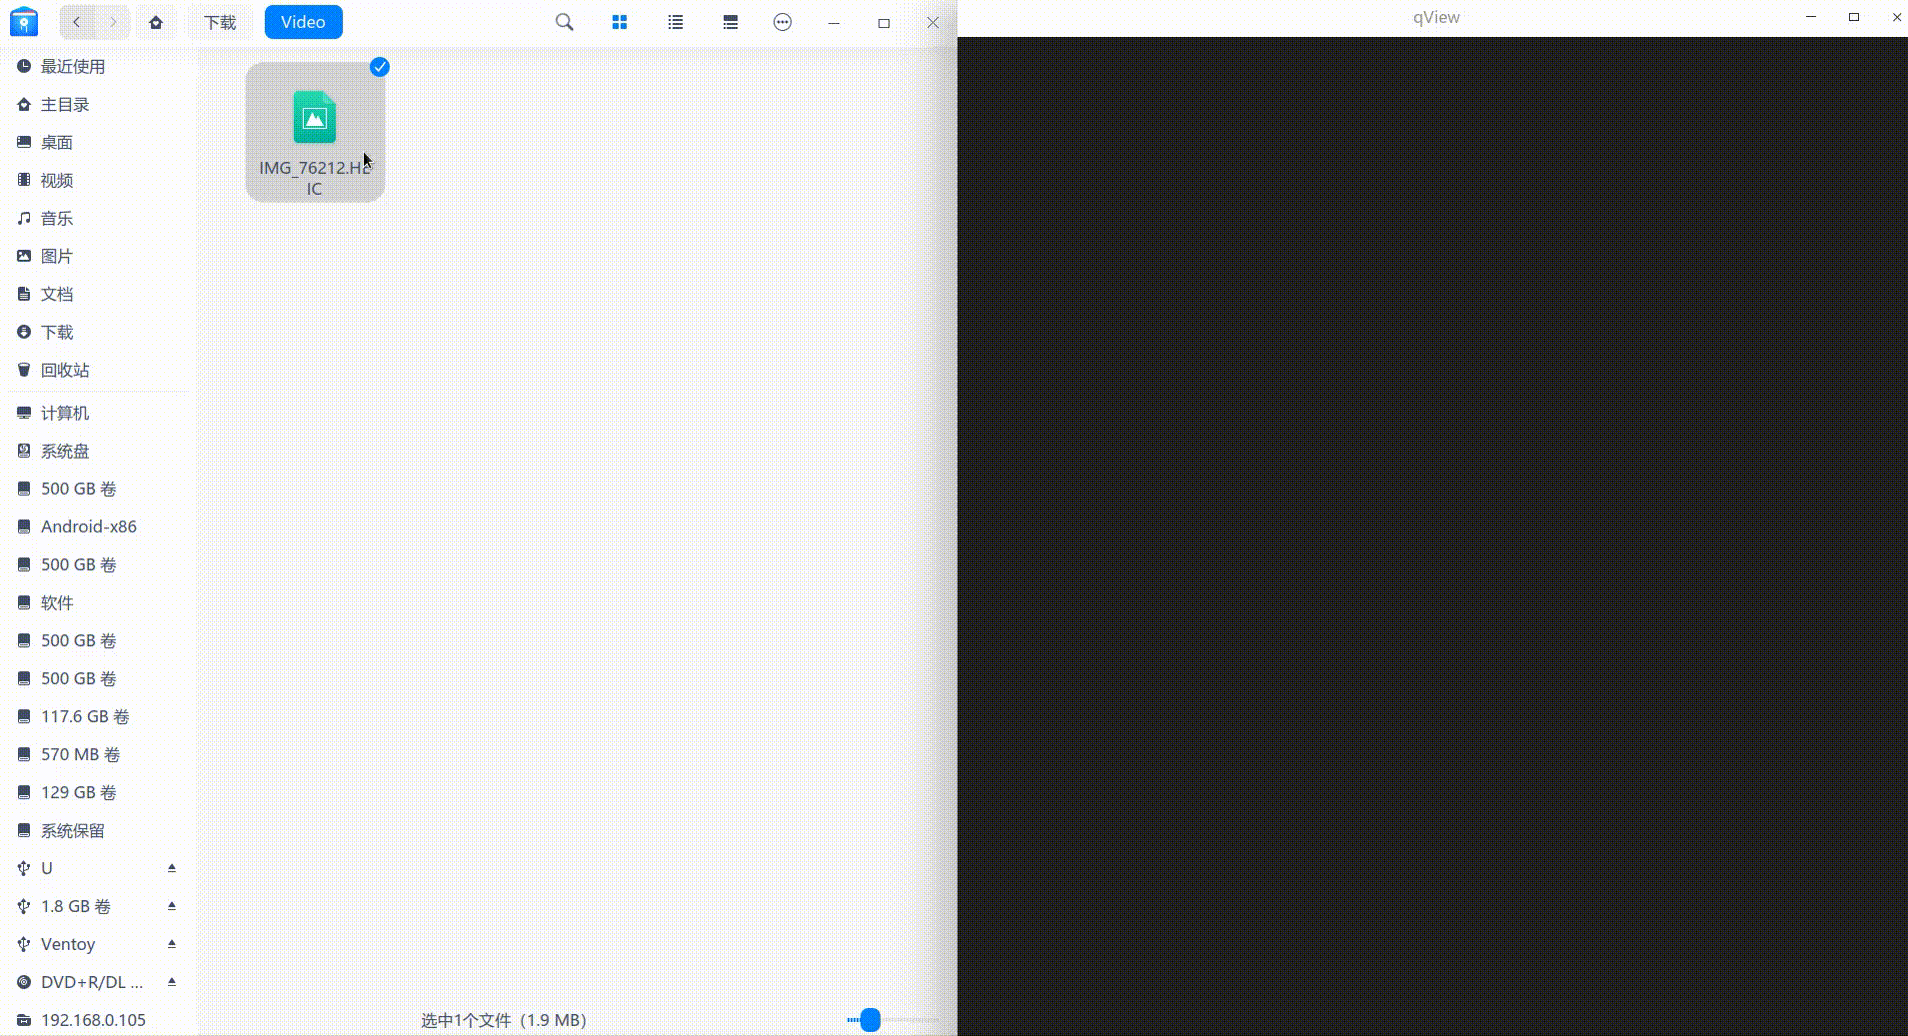Screen dimensions: 1908x1036
Task: Switch to icon grid view
Action: pyautogui.click(x=619, y=22)
